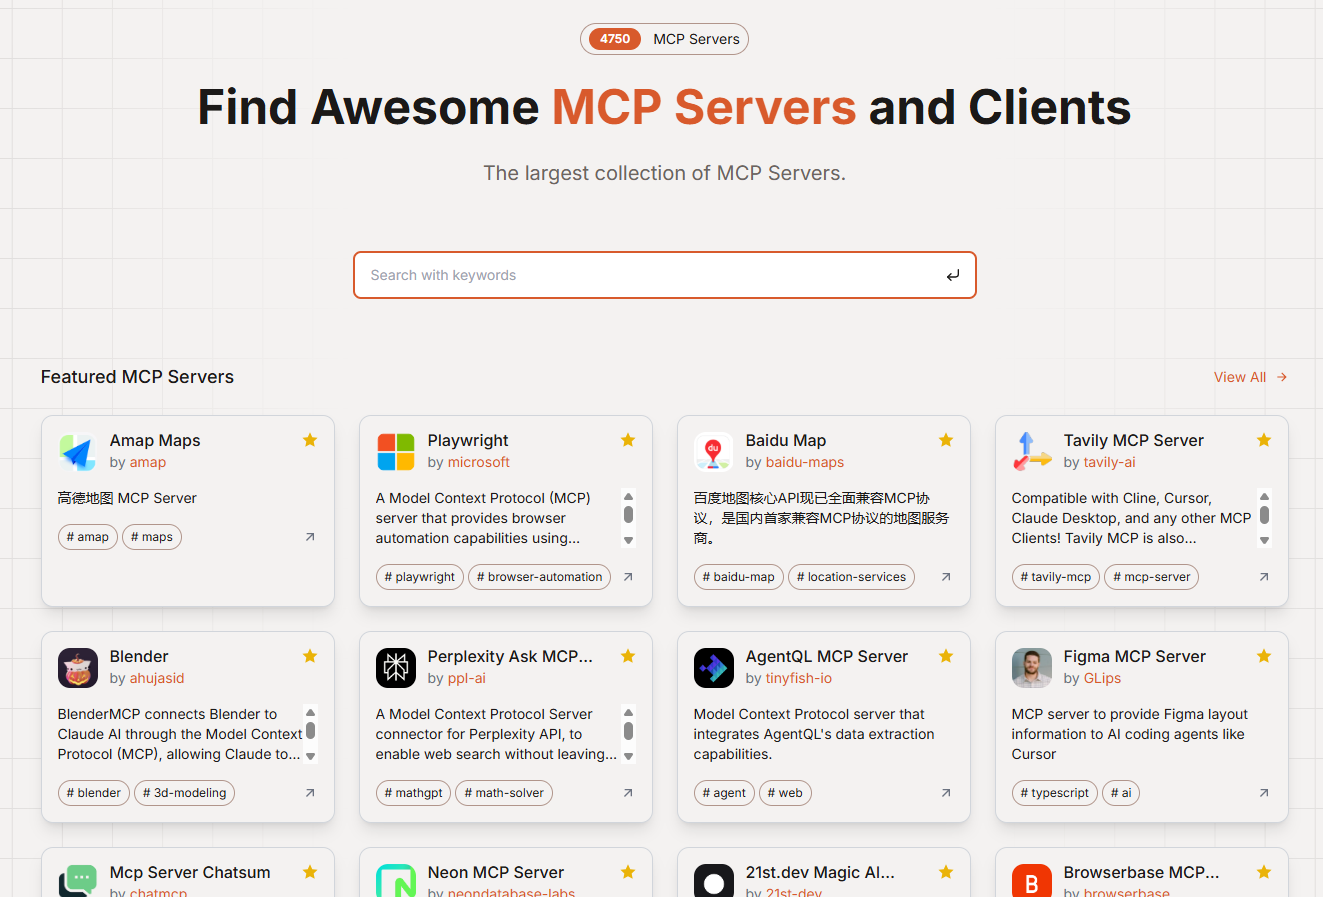Select the # 3d-modeling tag
The image size is (1323, 897).
tap(184, 793)
